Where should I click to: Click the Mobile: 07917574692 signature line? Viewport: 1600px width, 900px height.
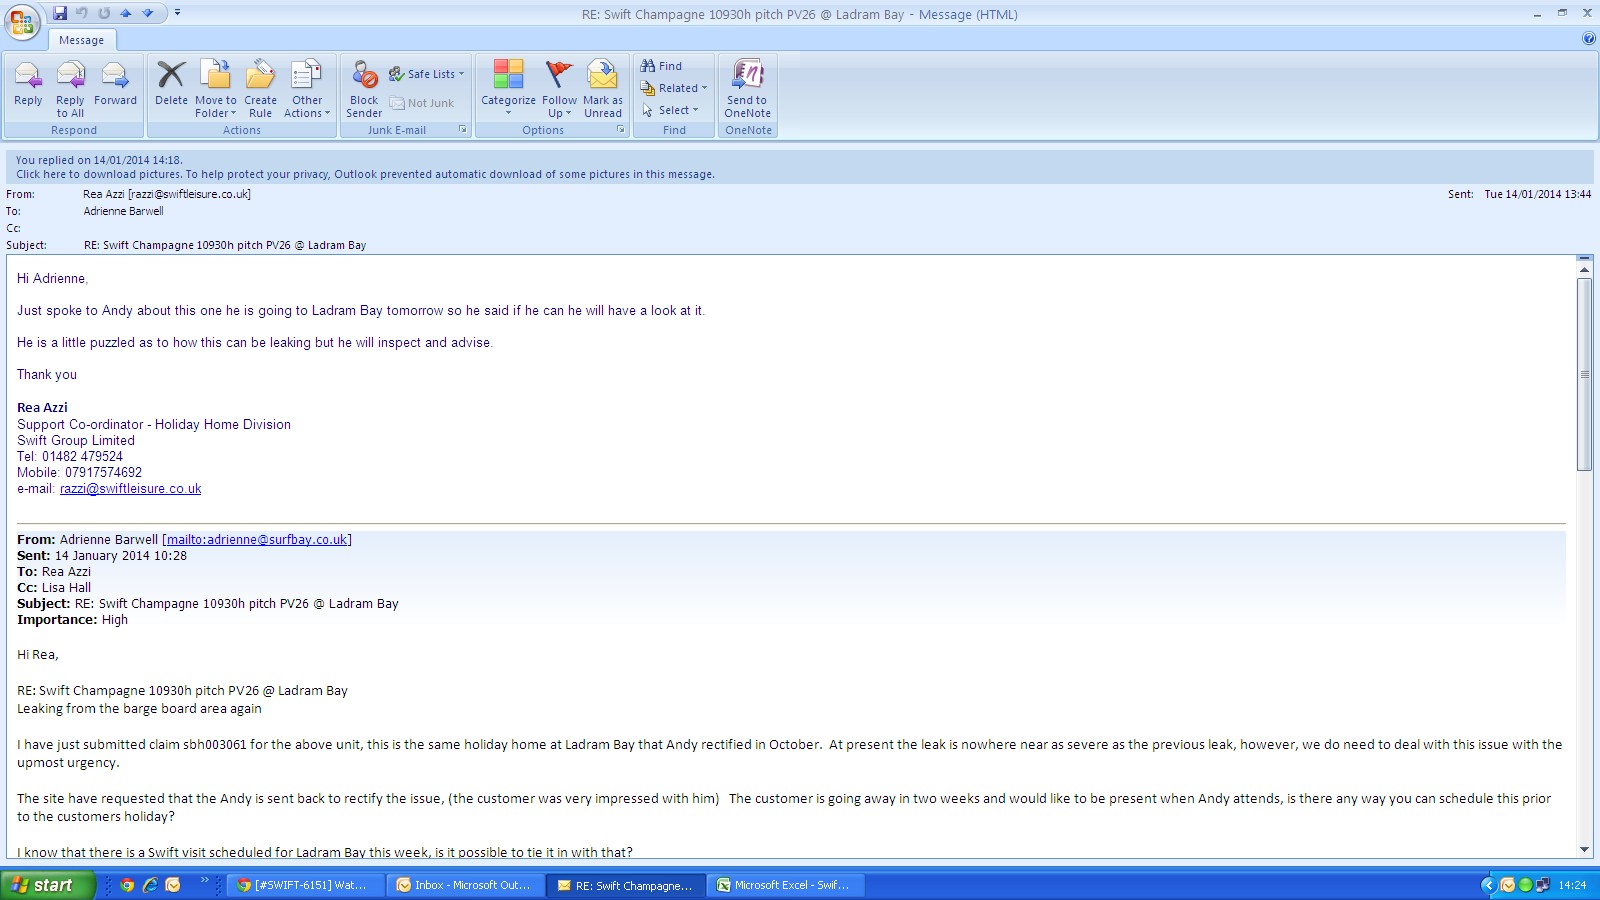[x=79, y=473]
